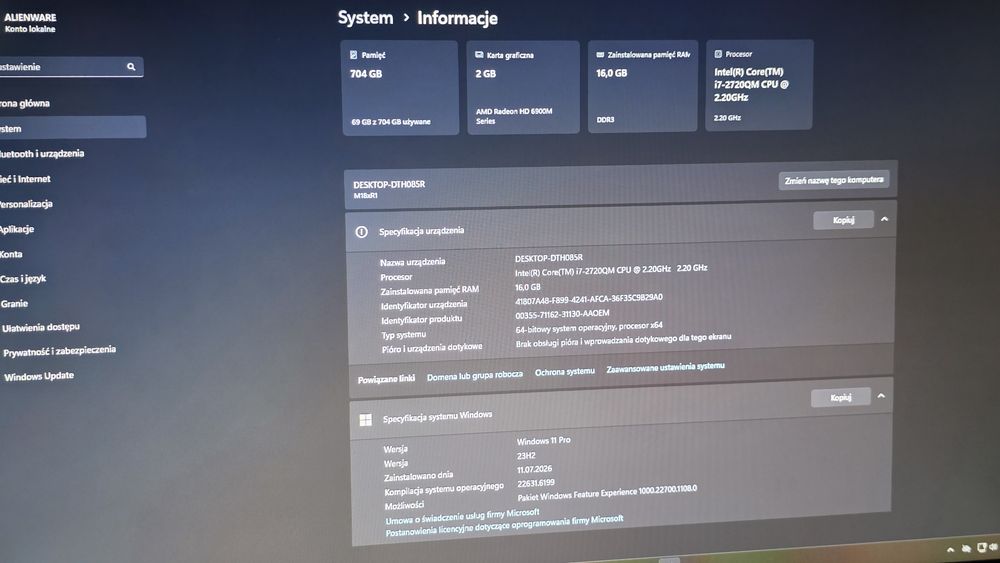1000x563 pixels.
Task: Copy Windows specifications with Kopiuj button
Action: (x=841, y=397)
